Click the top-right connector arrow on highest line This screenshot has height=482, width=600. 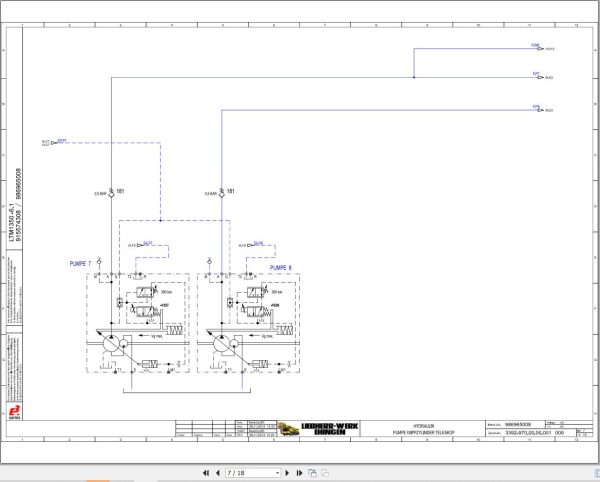[540, 49]
